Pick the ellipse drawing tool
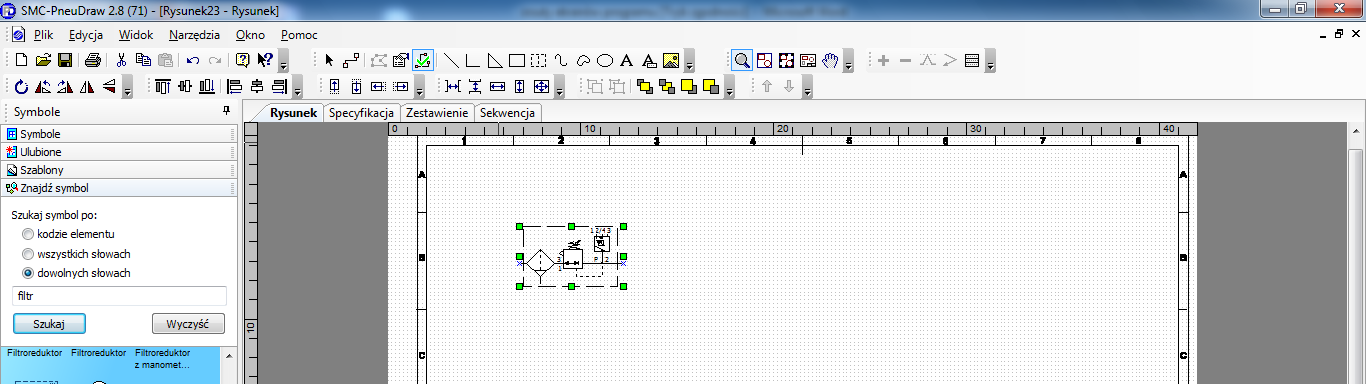This screenshot has height=384, width=1366. 604,60
